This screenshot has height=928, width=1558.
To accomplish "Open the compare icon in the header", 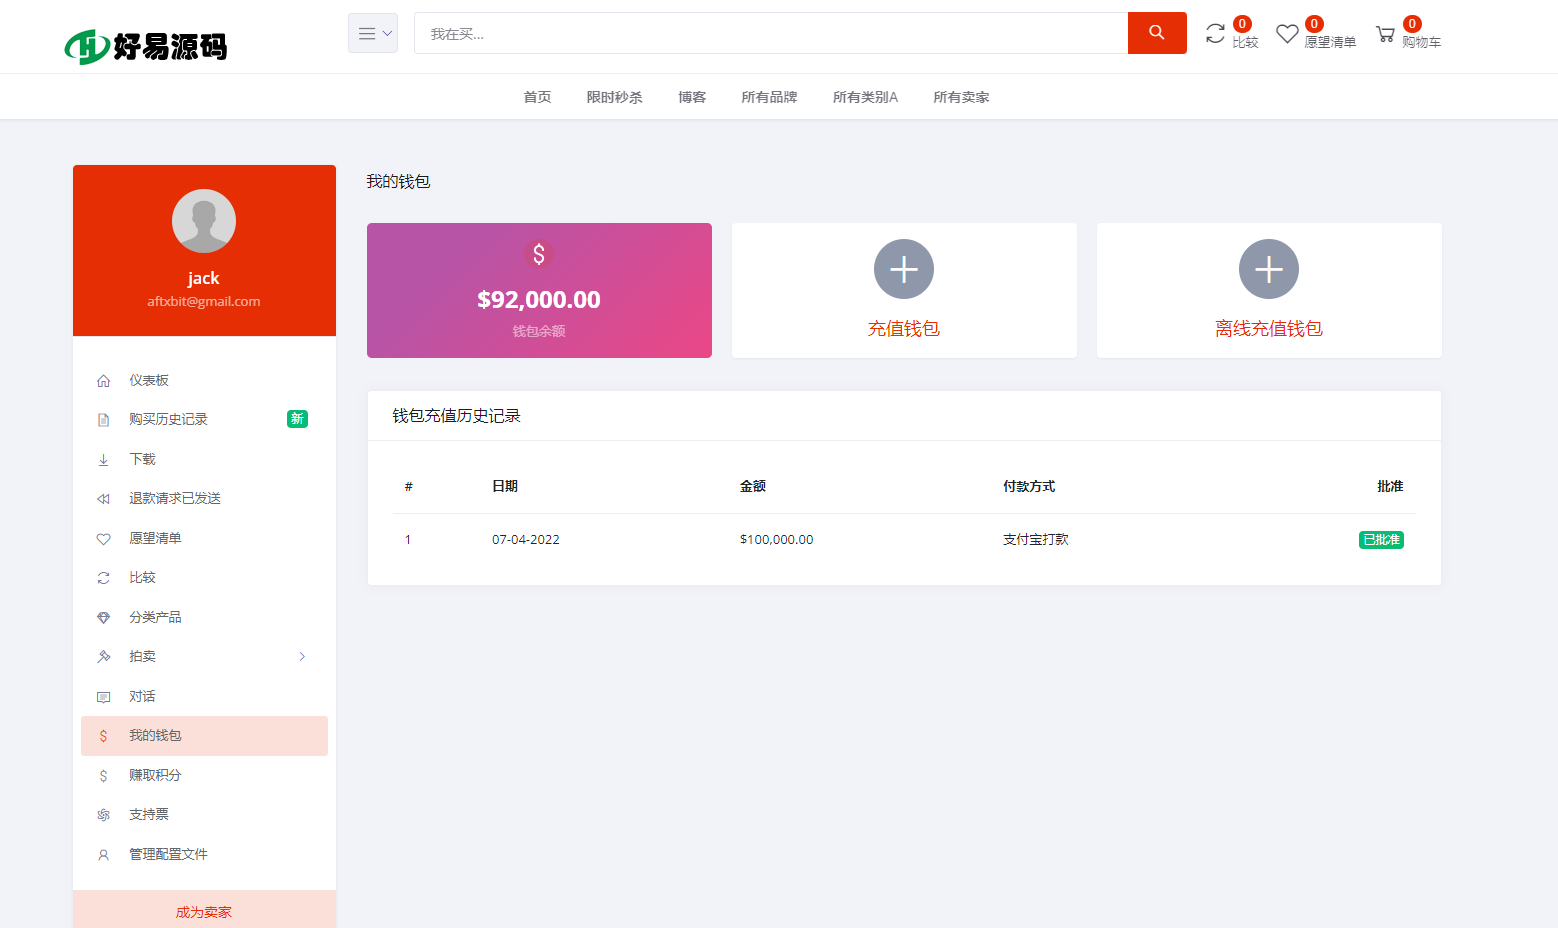I will 1215,34.
